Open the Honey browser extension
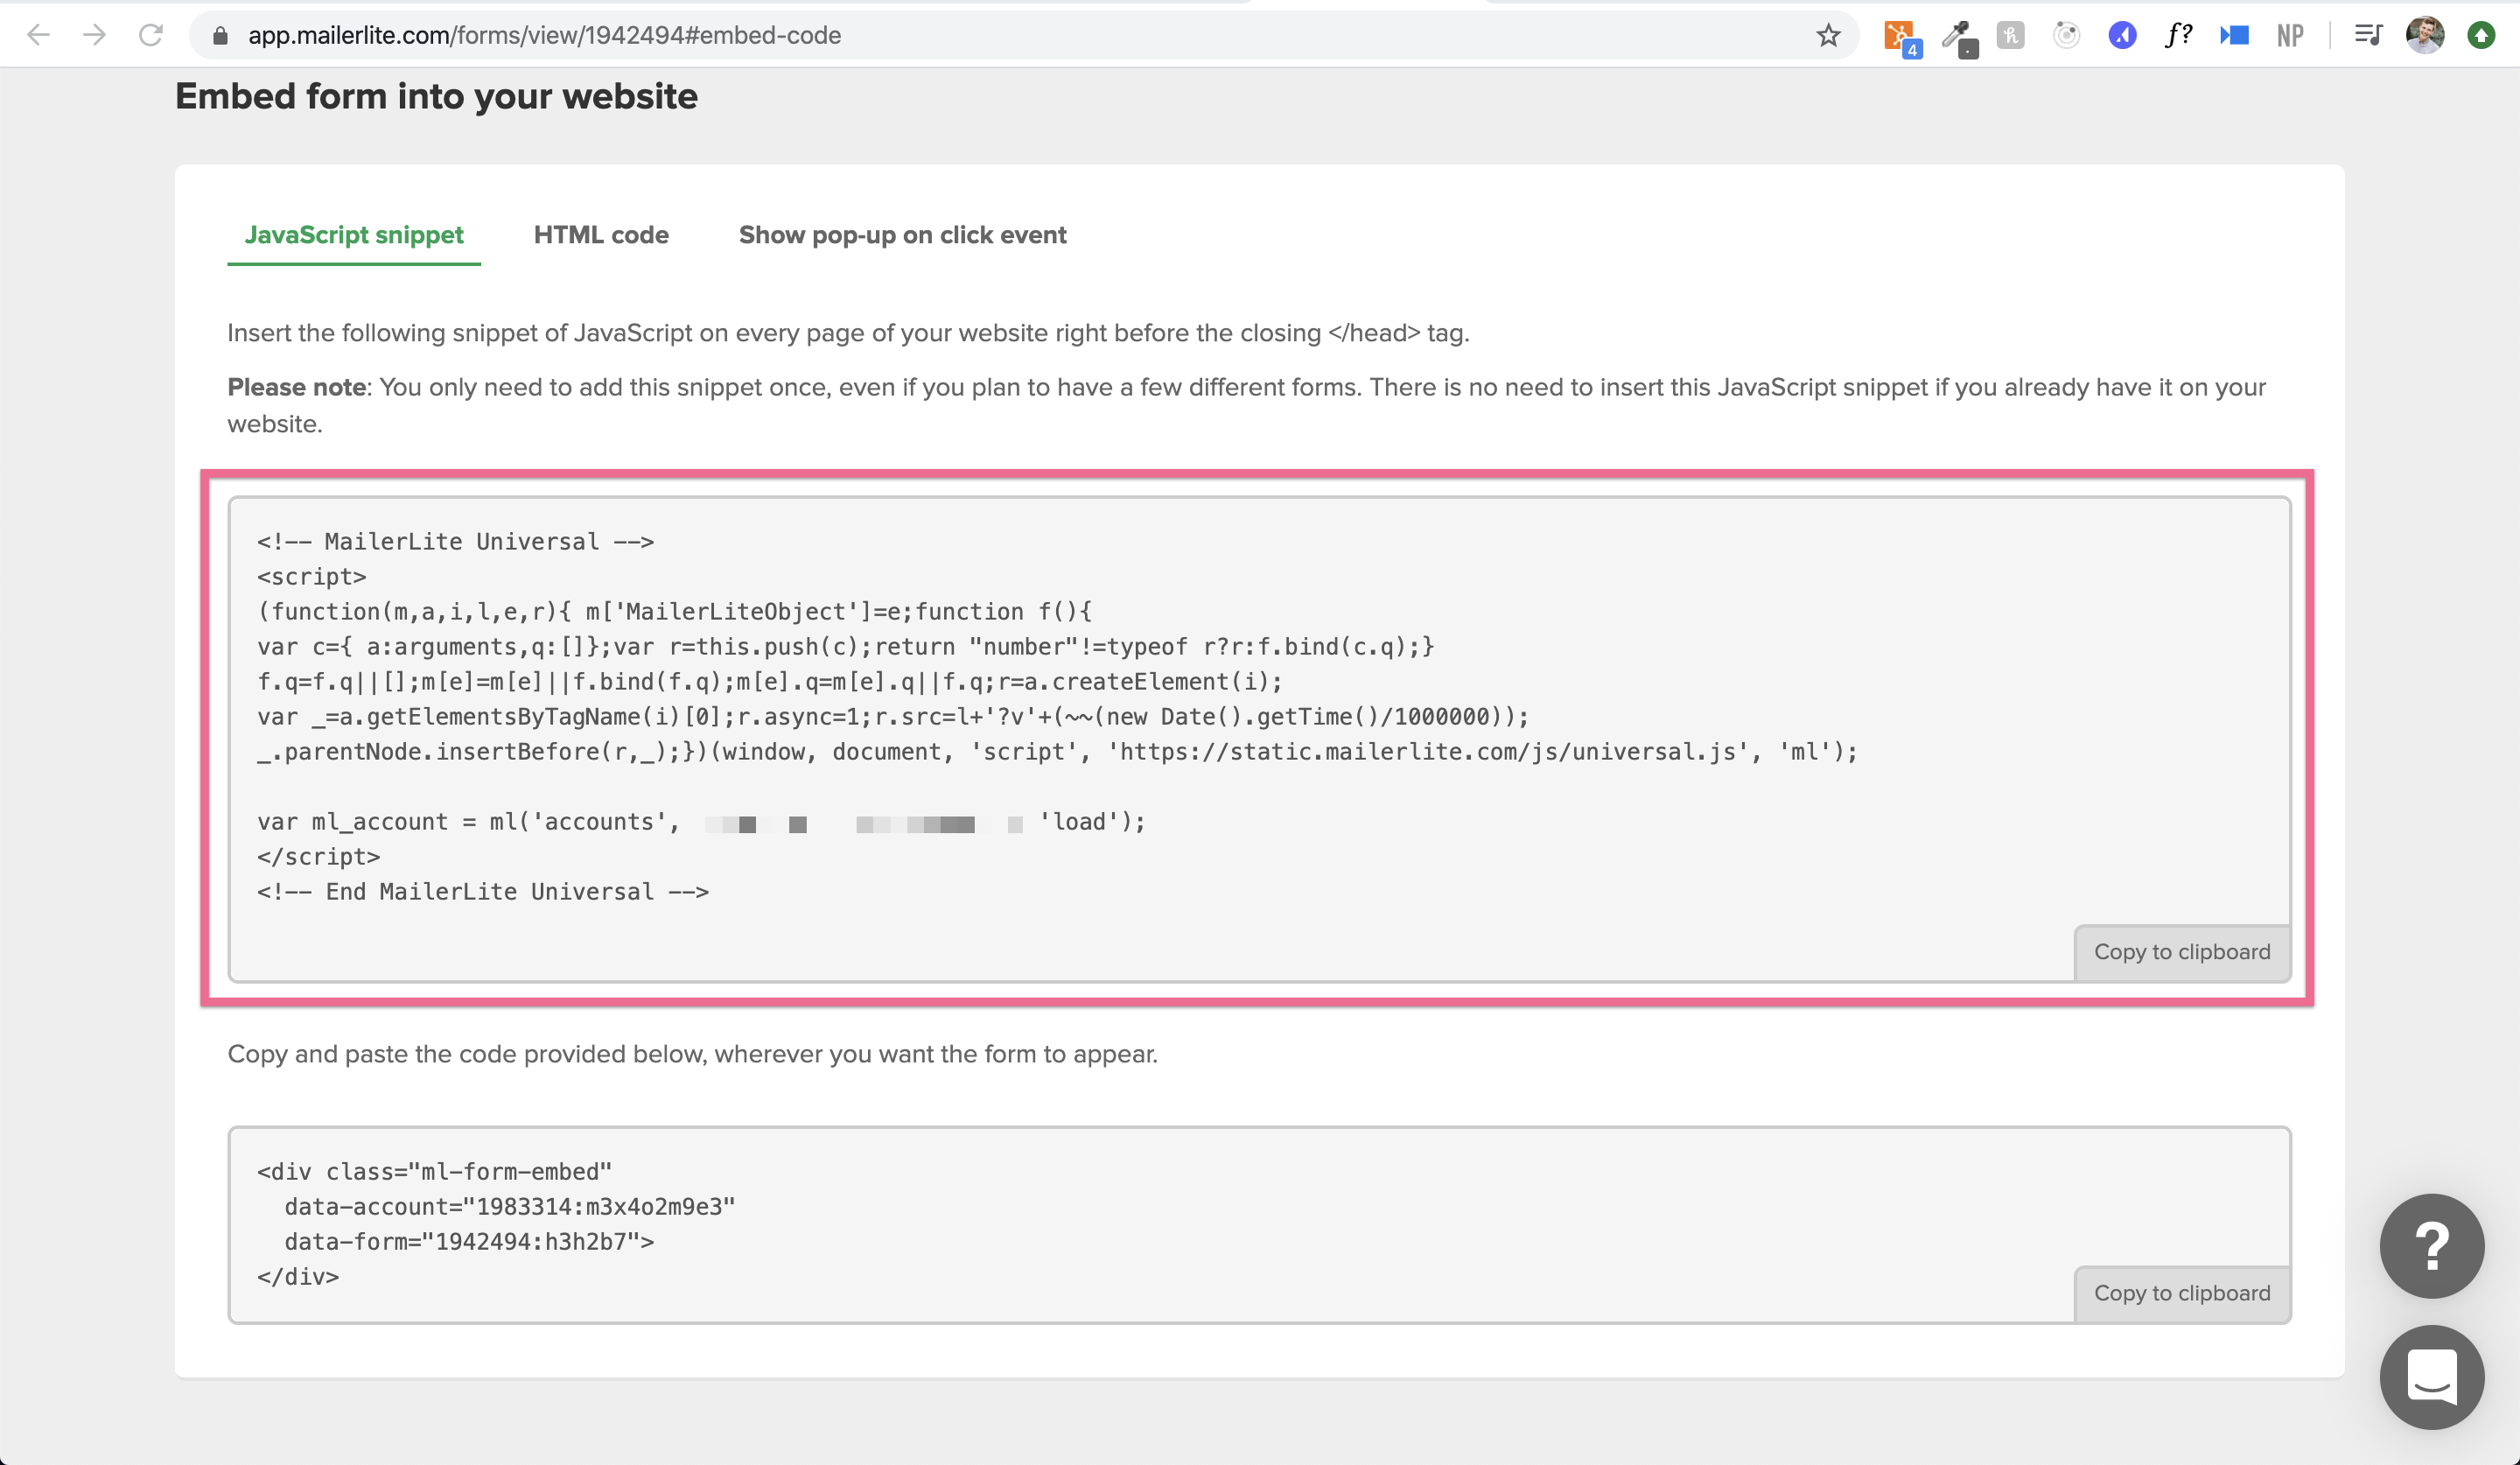Image resolution: width=2520 pixels, height=1465 pixels. [x=2010, y=35]
